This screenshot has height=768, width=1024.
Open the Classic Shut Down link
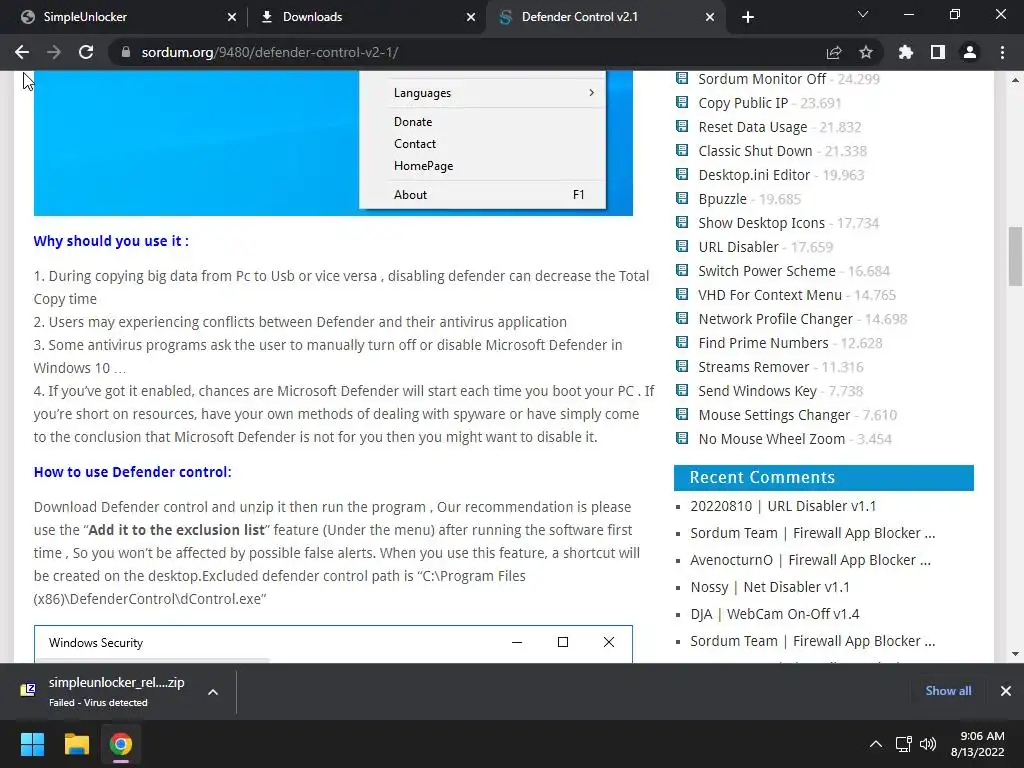coord(755,151)
